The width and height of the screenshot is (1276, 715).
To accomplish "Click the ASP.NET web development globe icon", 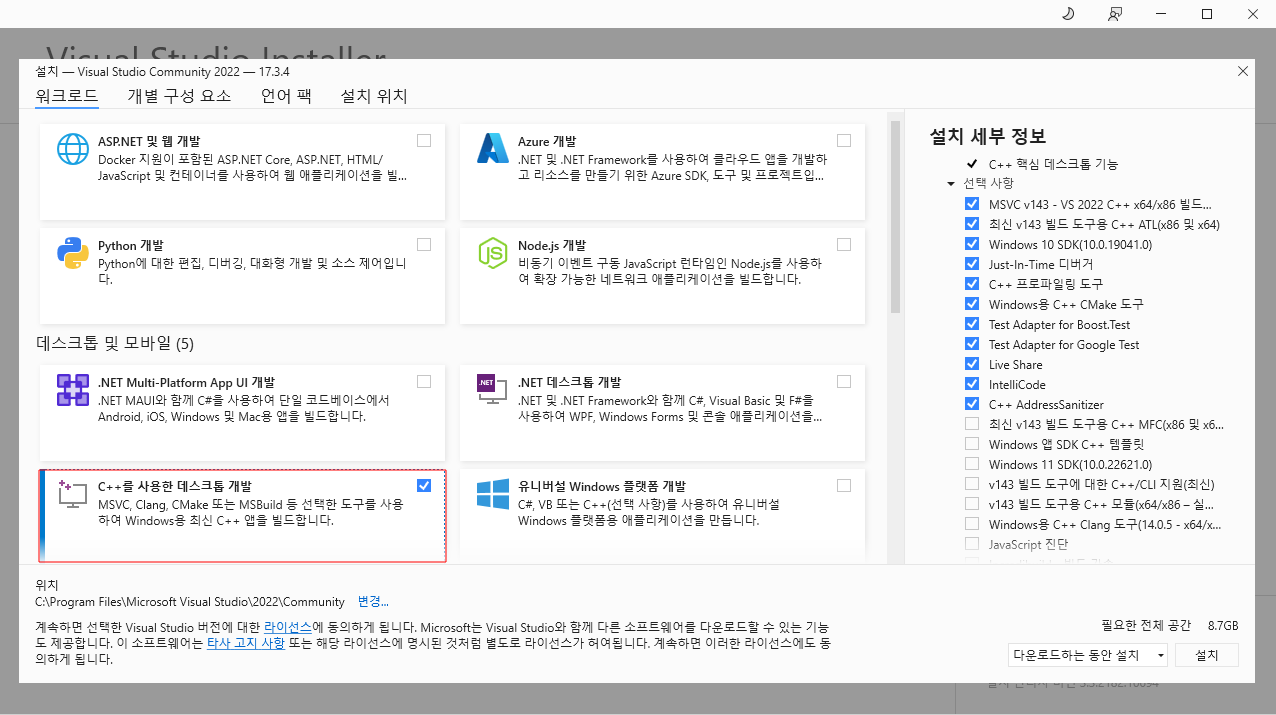I will click(x=73, y=149).
